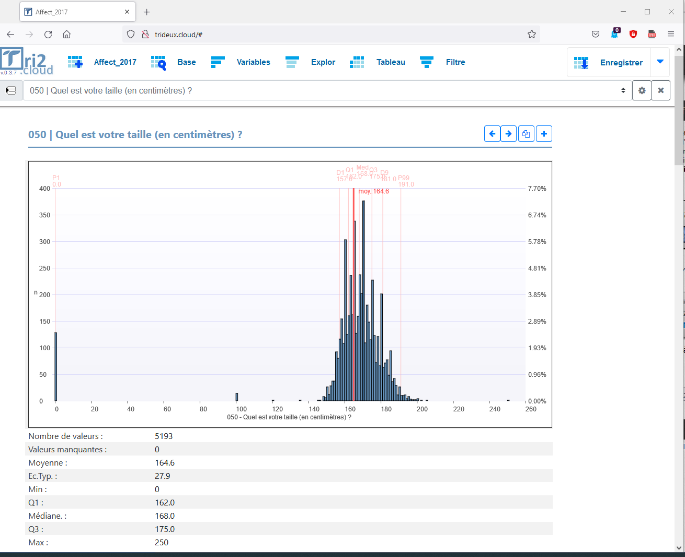This screenshot has width=685, height=557.
Task: Click the plus icon to add chart
Action: pyautogui.click(x=544, y=134)
